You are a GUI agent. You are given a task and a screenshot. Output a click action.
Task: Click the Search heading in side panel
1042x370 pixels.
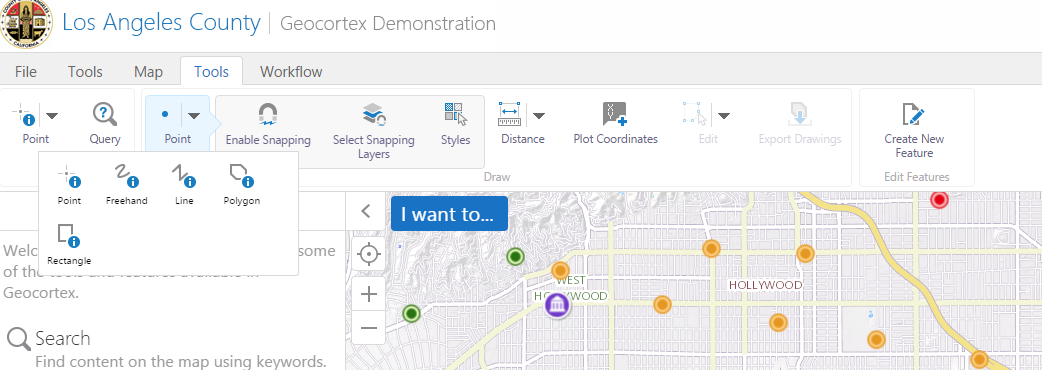62,338
